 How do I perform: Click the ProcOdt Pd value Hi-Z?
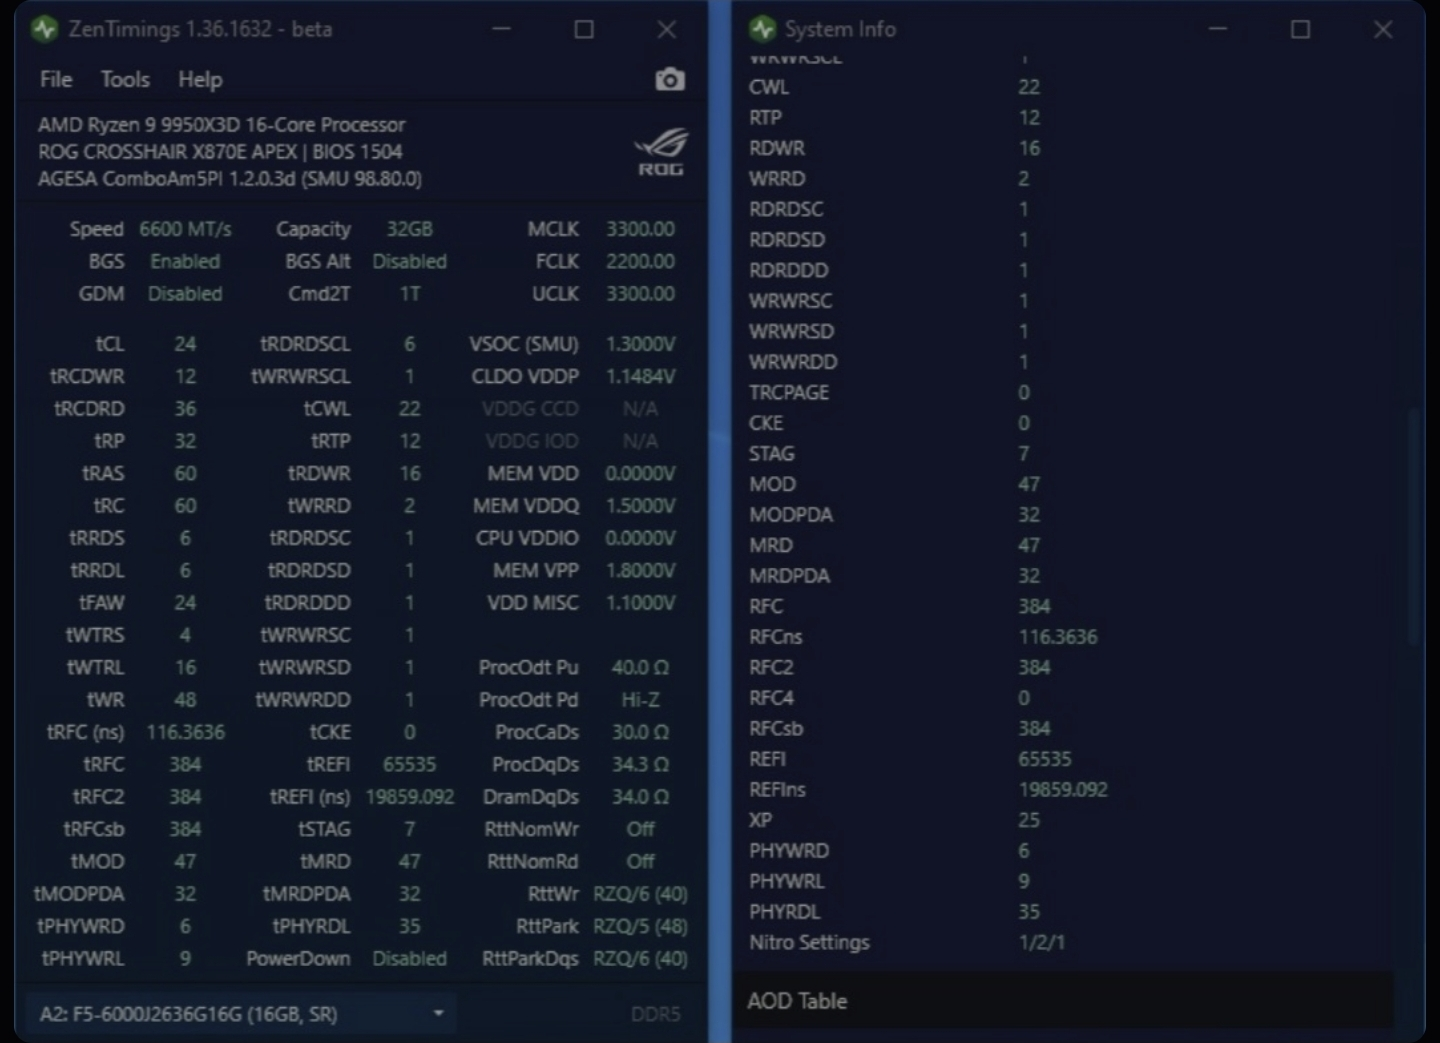point(640,700)
